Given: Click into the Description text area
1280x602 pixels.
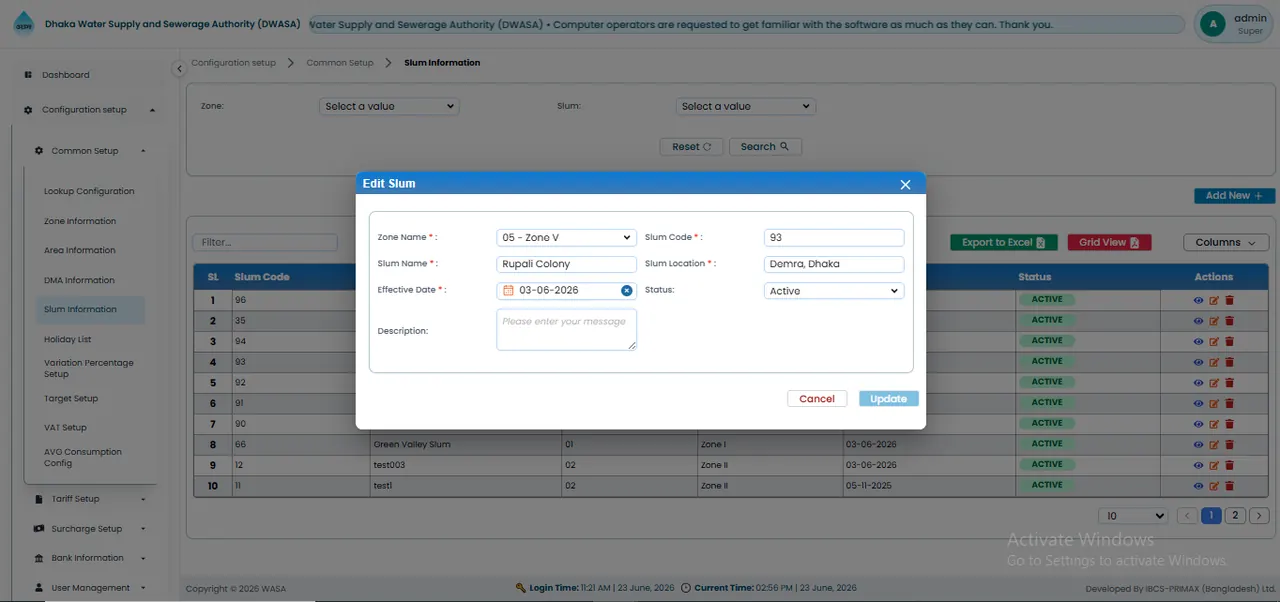Looking at the screenshot, I should pos(566,330).
